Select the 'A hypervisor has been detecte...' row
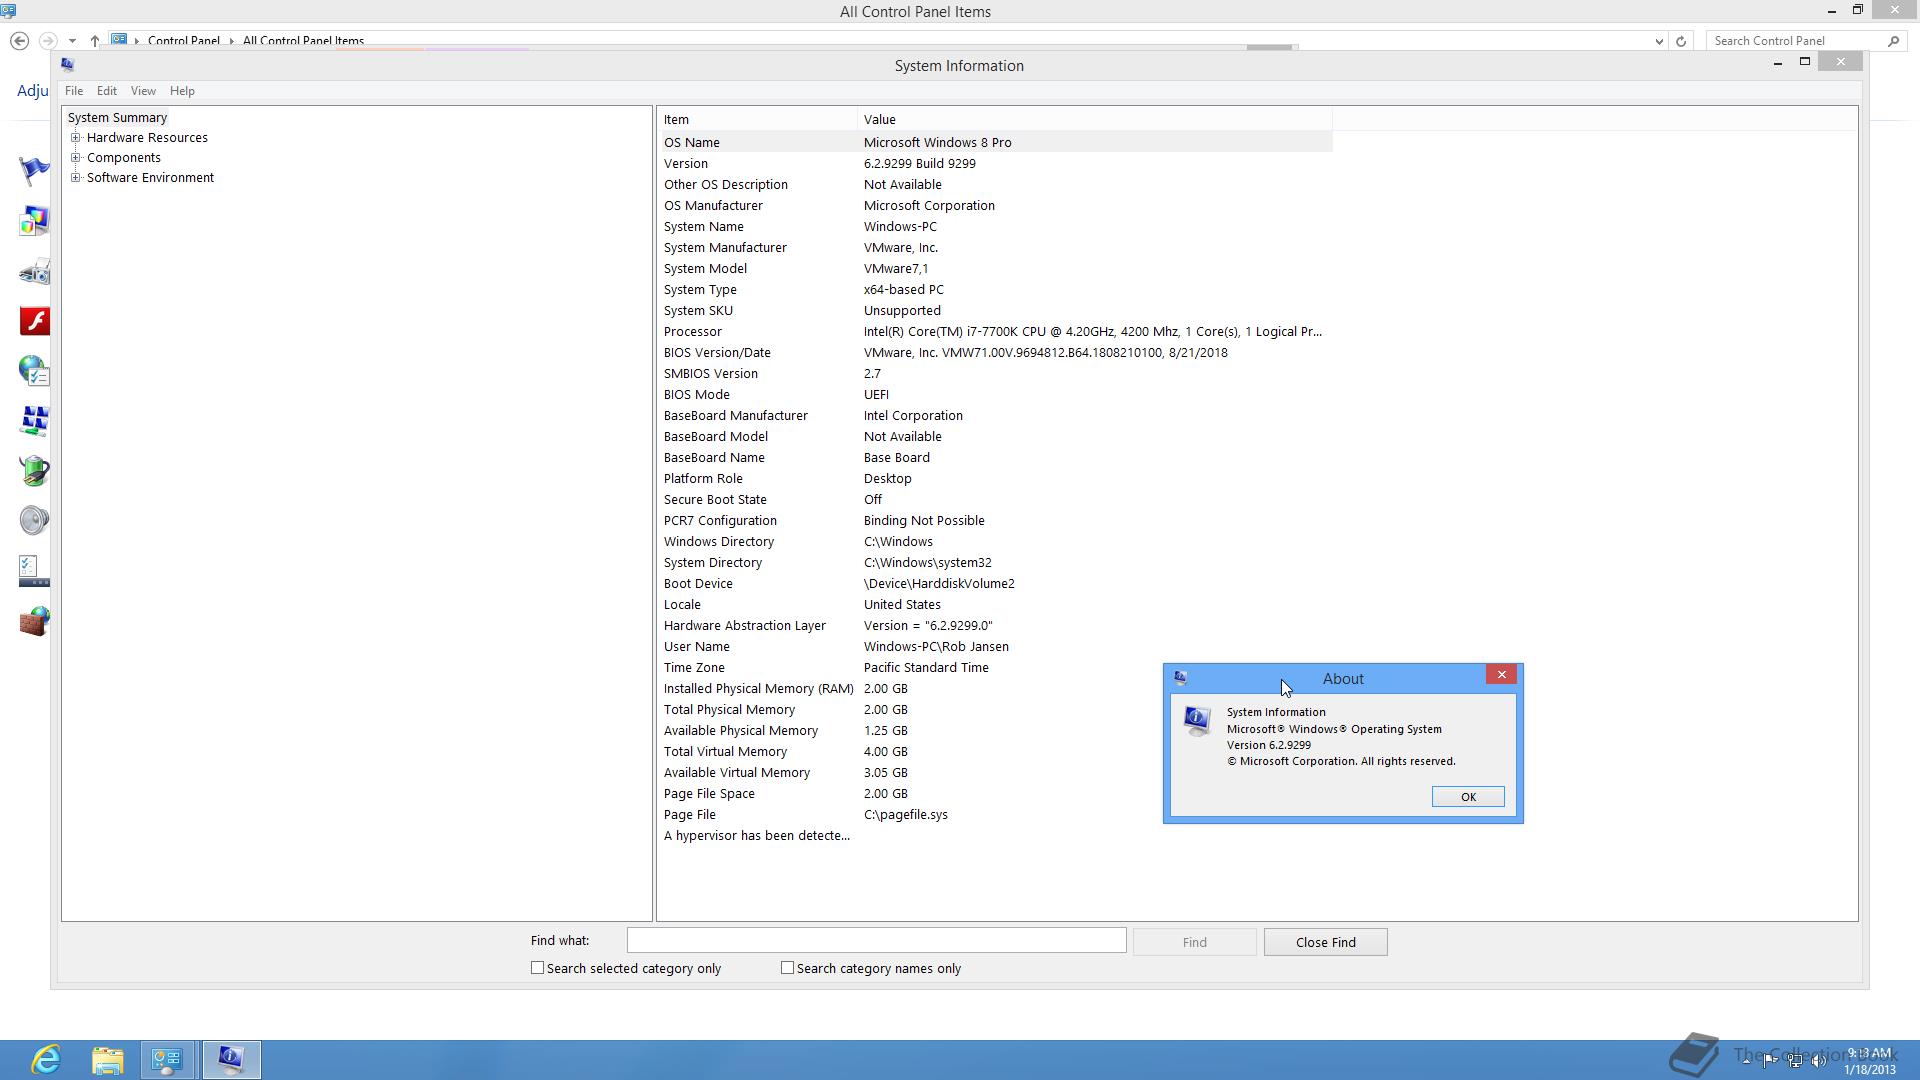Image resolution: width=1920 pixels, height=1080 pixels. (x=996, y=836)
